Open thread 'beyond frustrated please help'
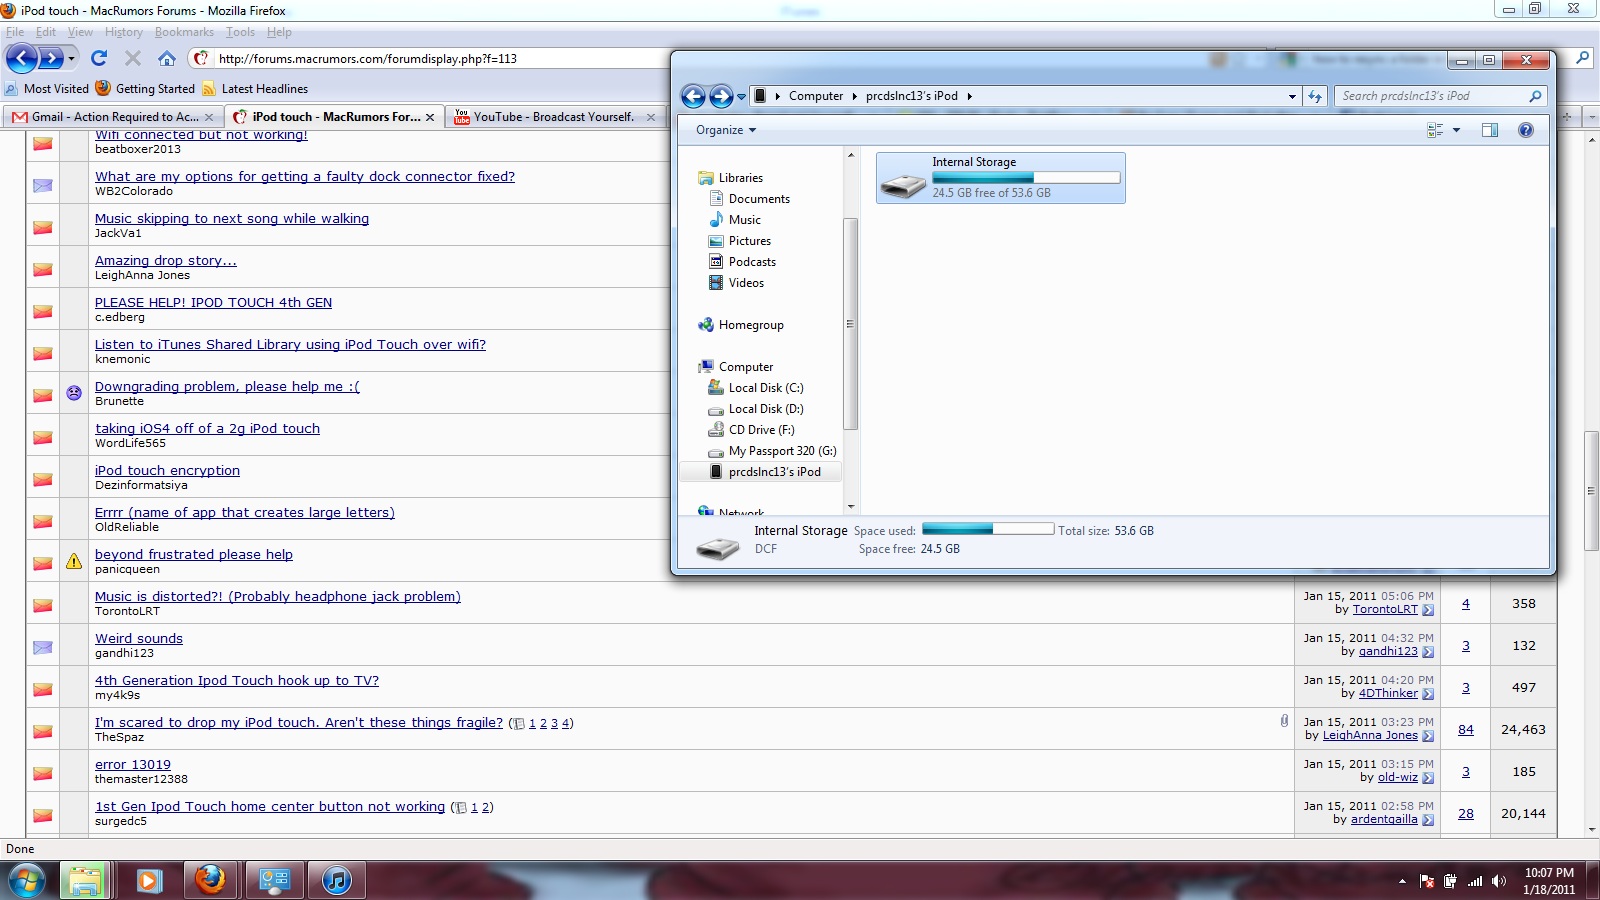Image resolution: width=1600 pixels, height=900 pixels. [194, 555]
